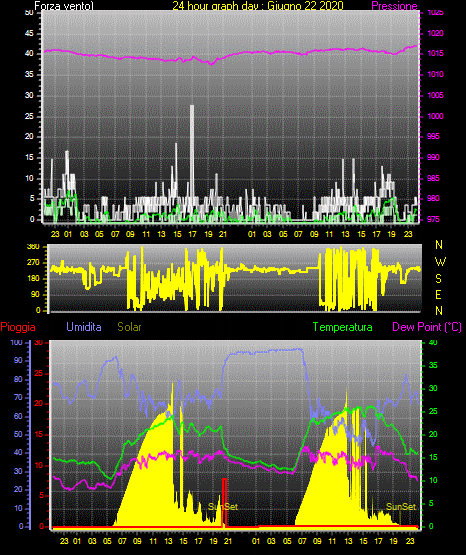This screenshot has width=466, height=555.
Task: Click the 45 value on wind speed axis
Action: [29, 33]
